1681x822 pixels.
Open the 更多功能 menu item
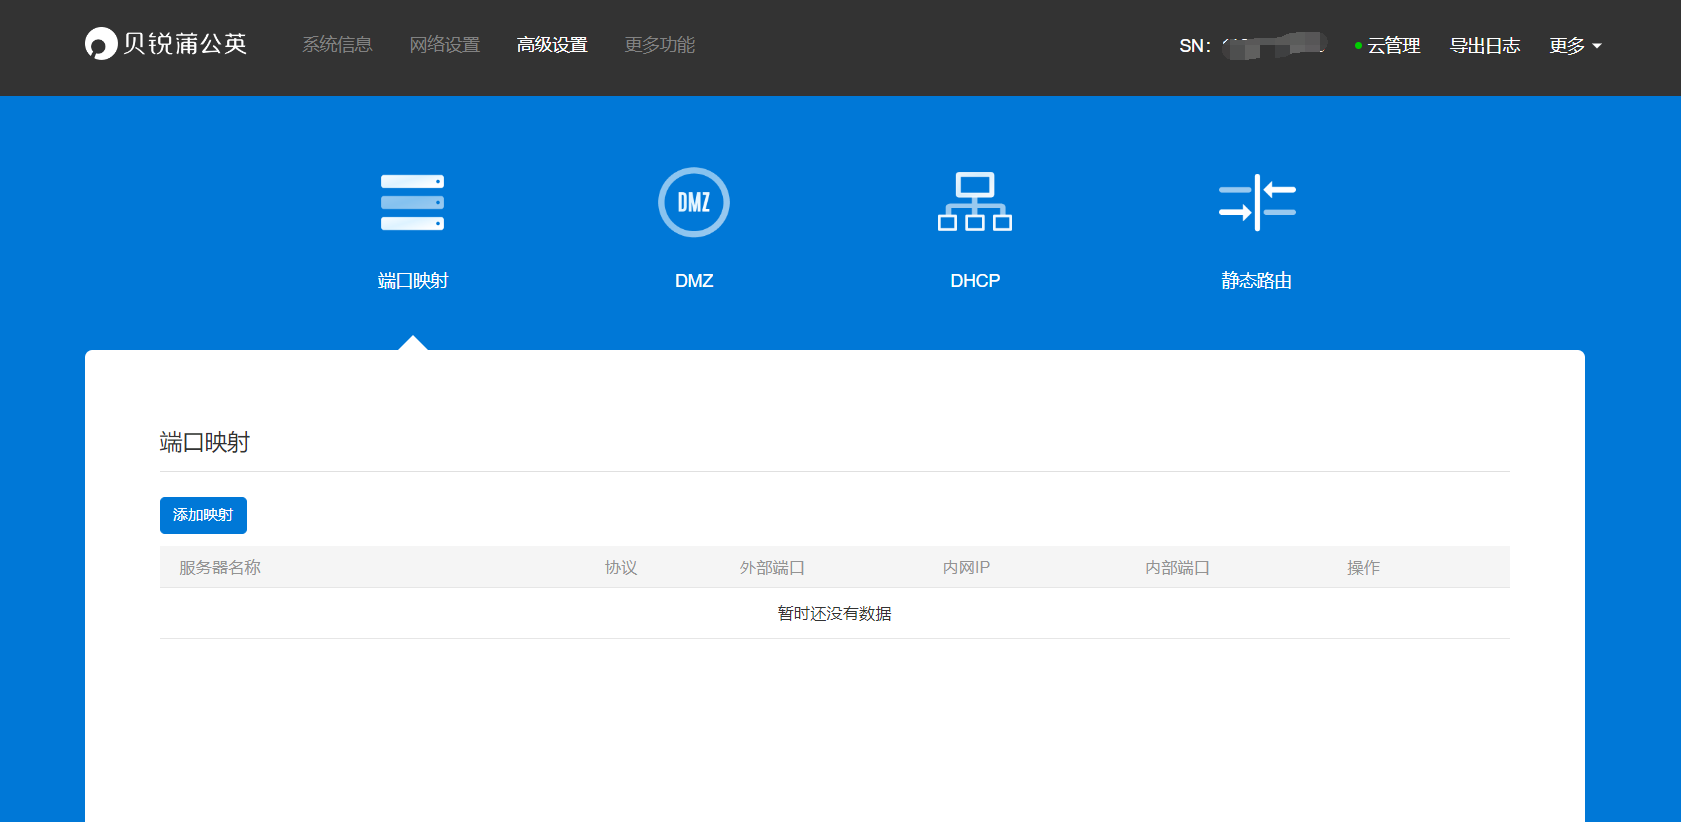click(660, 45)
